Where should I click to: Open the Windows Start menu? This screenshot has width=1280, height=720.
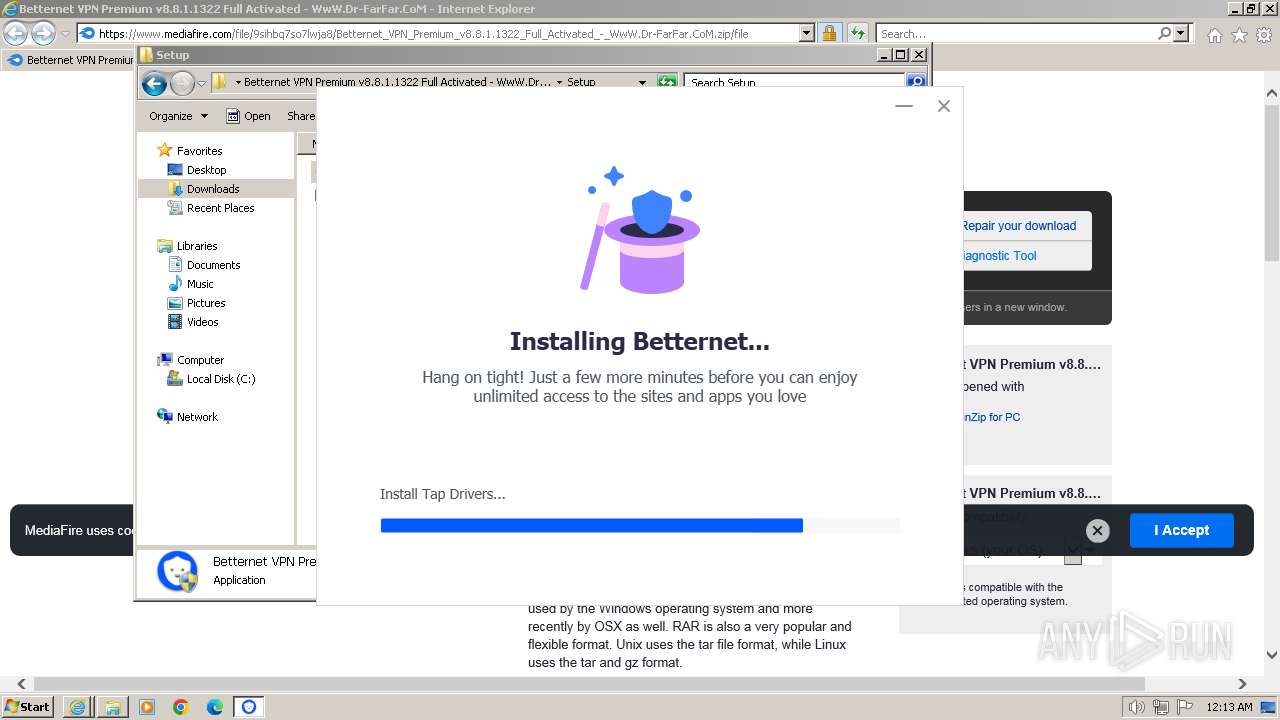28,706
